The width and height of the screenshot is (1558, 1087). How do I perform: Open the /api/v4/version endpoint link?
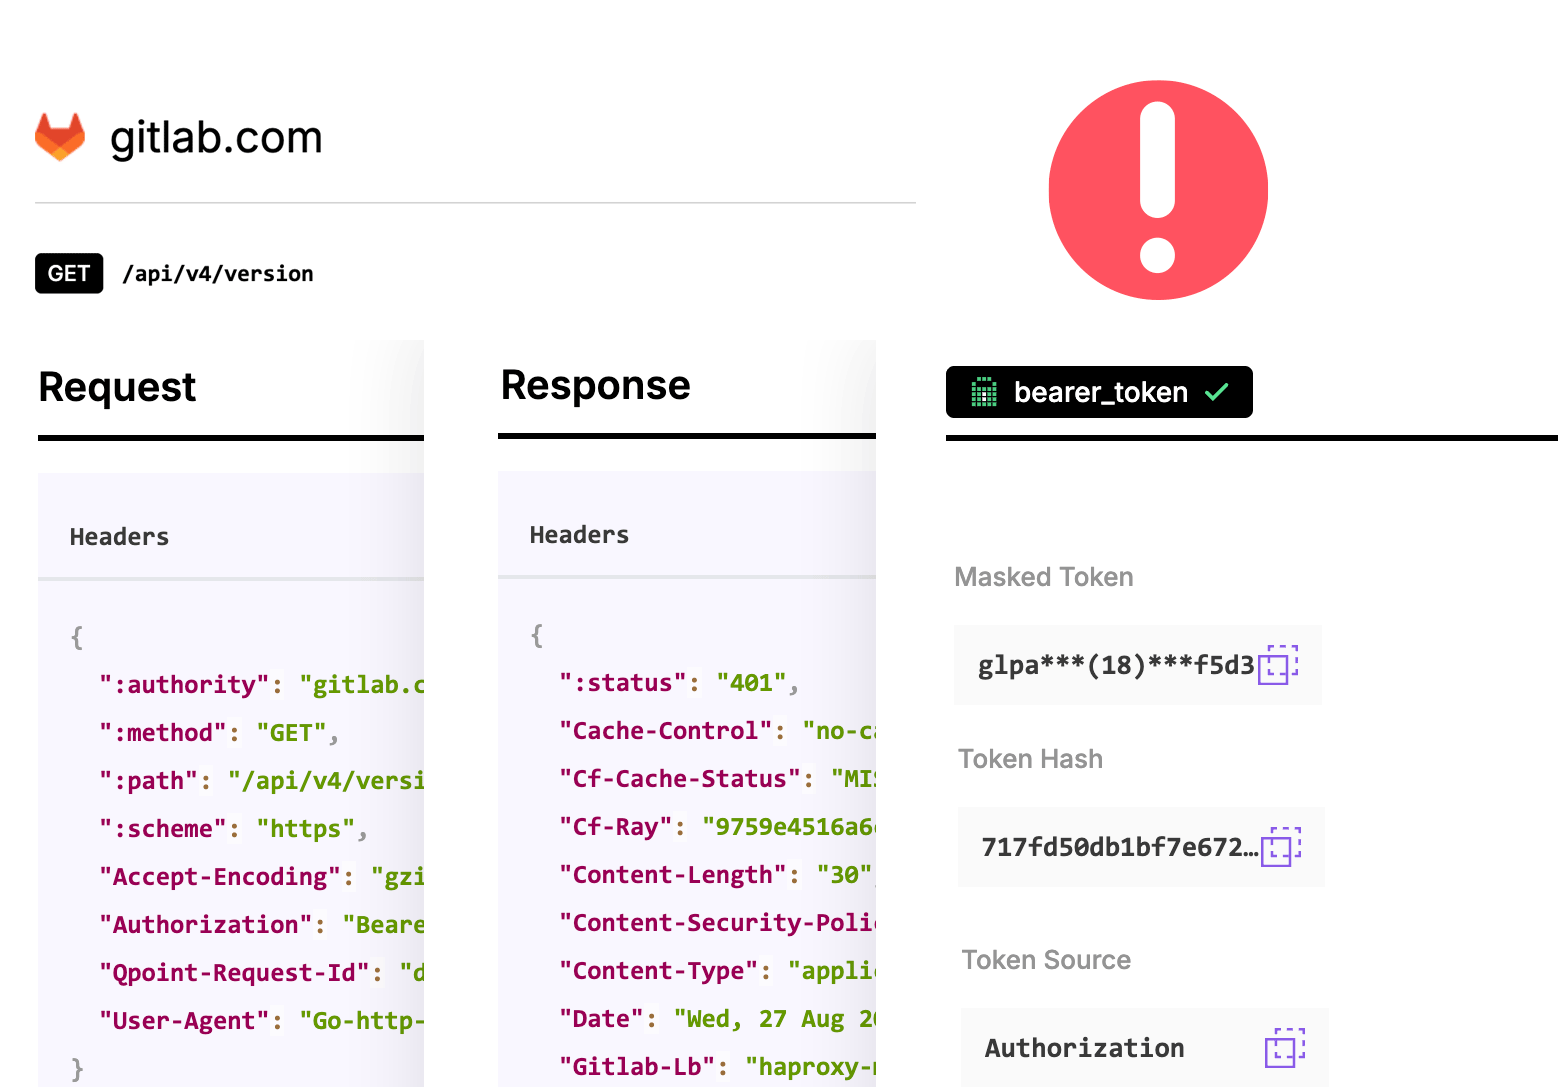click(217, 273)
